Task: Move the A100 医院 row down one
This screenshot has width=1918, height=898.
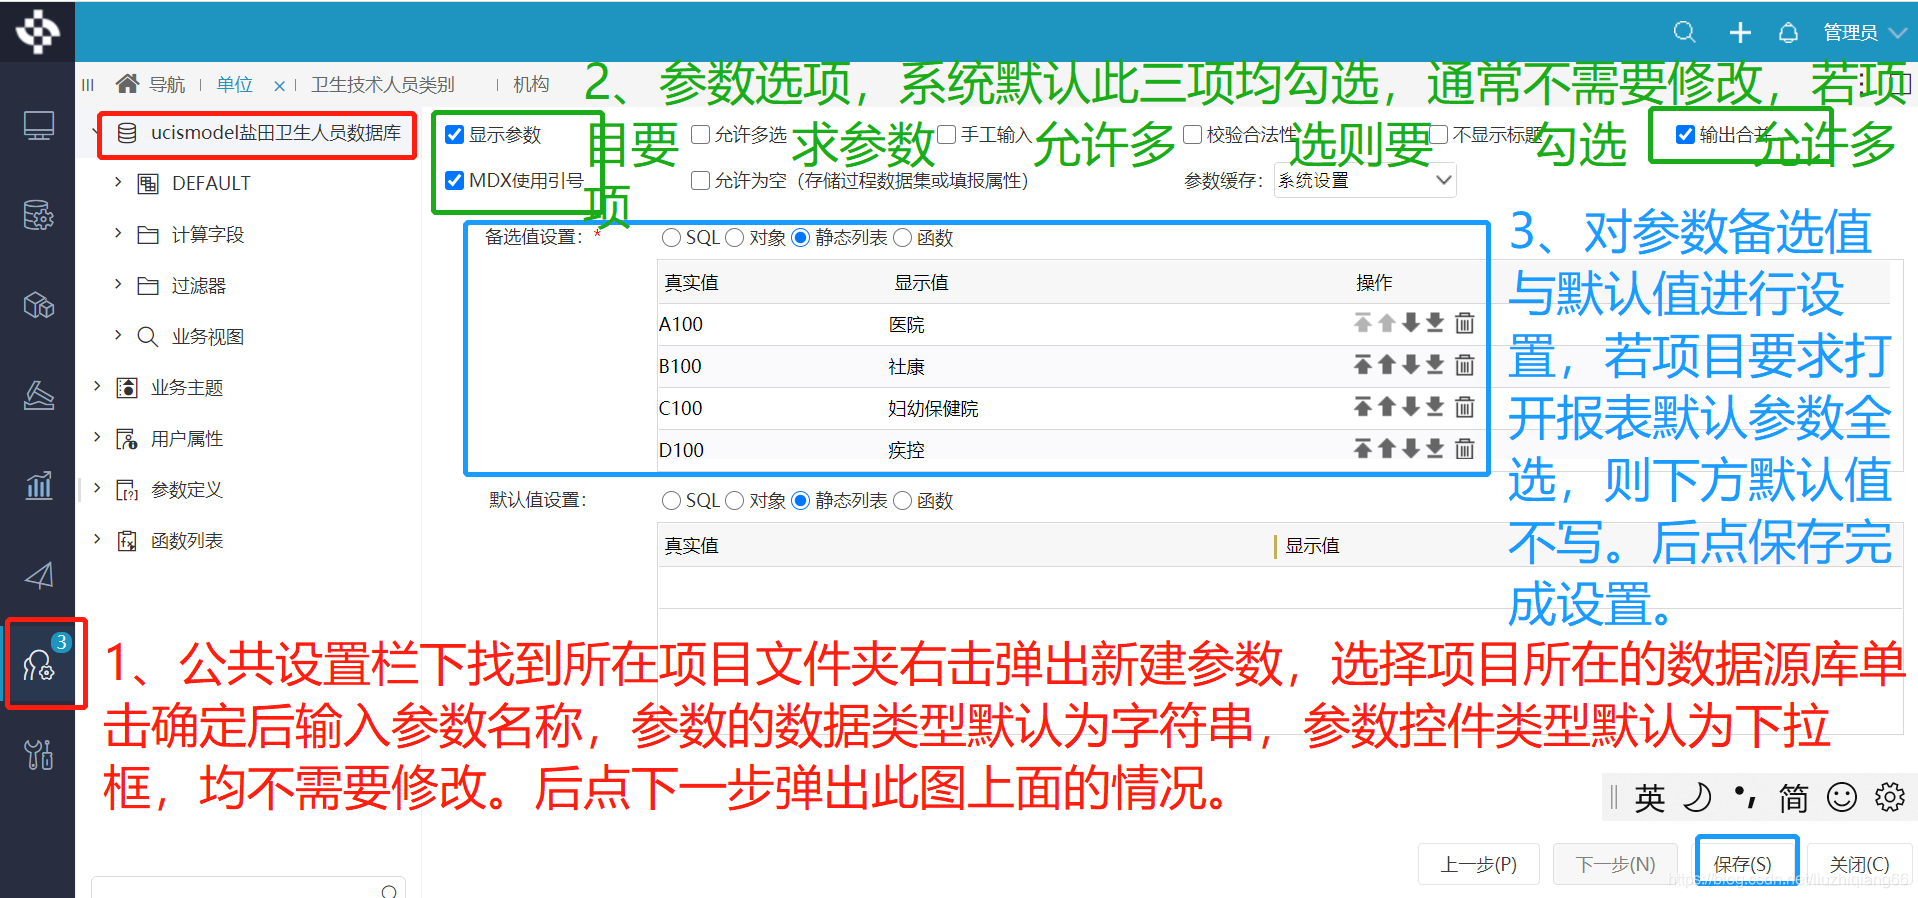Action: point(1410,323)
